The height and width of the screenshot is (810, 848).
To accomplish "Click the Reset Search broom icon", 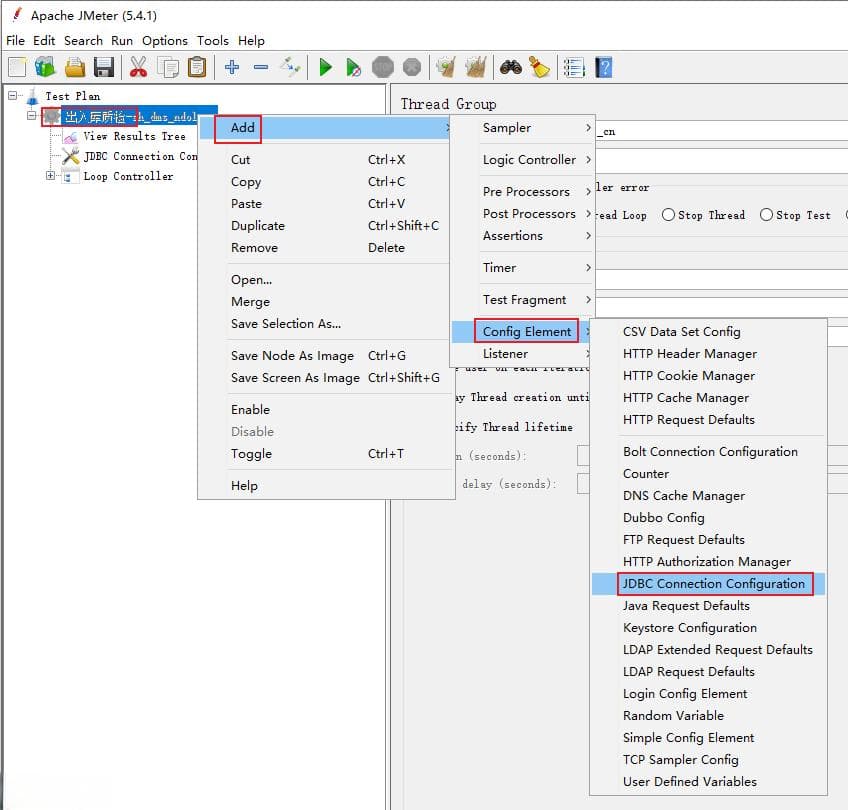I will tap(539, 68).
